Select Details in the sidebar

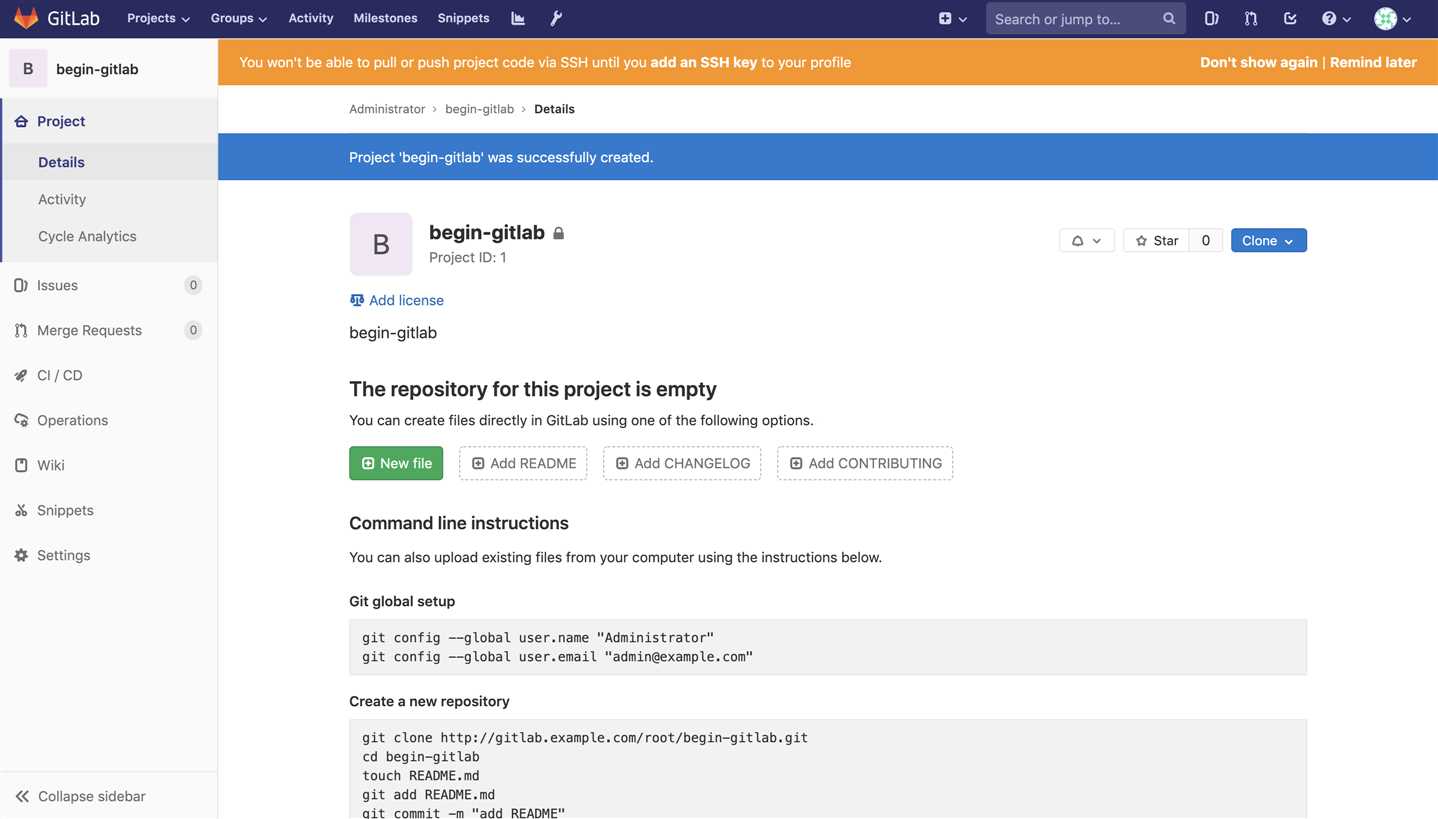(61, 162)
